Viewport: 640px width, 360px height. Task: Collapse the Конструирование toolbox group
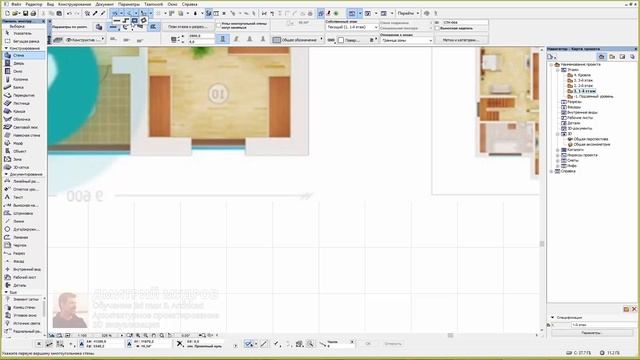(x=6, y=48)
